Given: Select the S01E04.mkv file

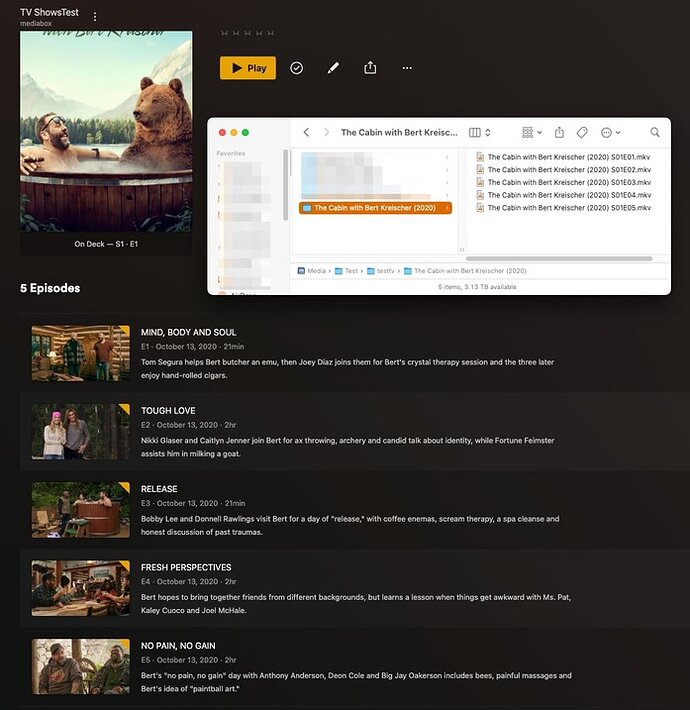Looking at the screenshot, I should coord(563,195).
